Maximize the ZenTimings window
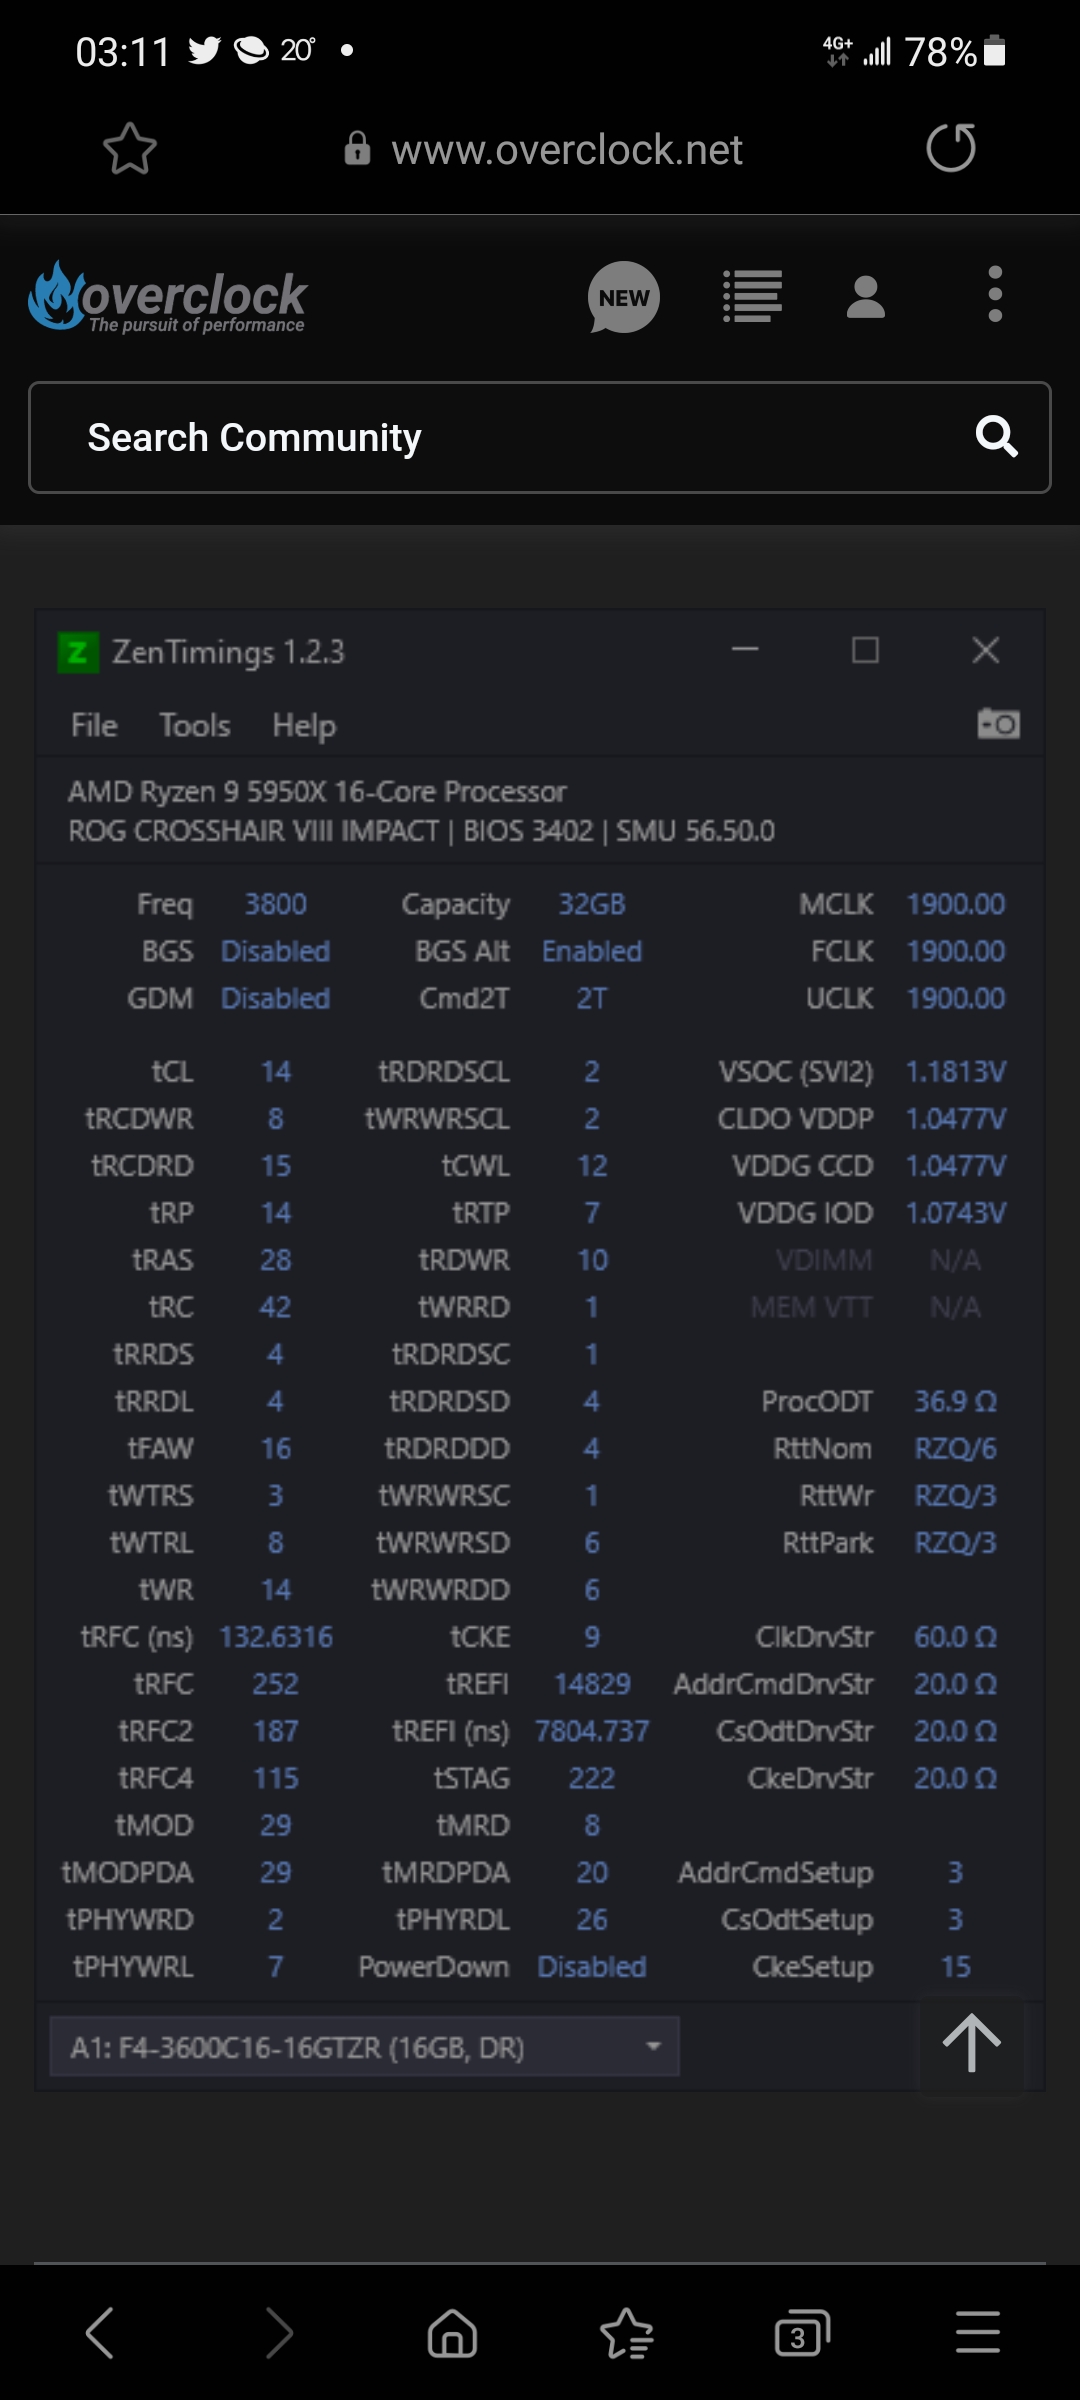The height and width of the screenshot is (2400, 1080). click(x=866, y=650)
